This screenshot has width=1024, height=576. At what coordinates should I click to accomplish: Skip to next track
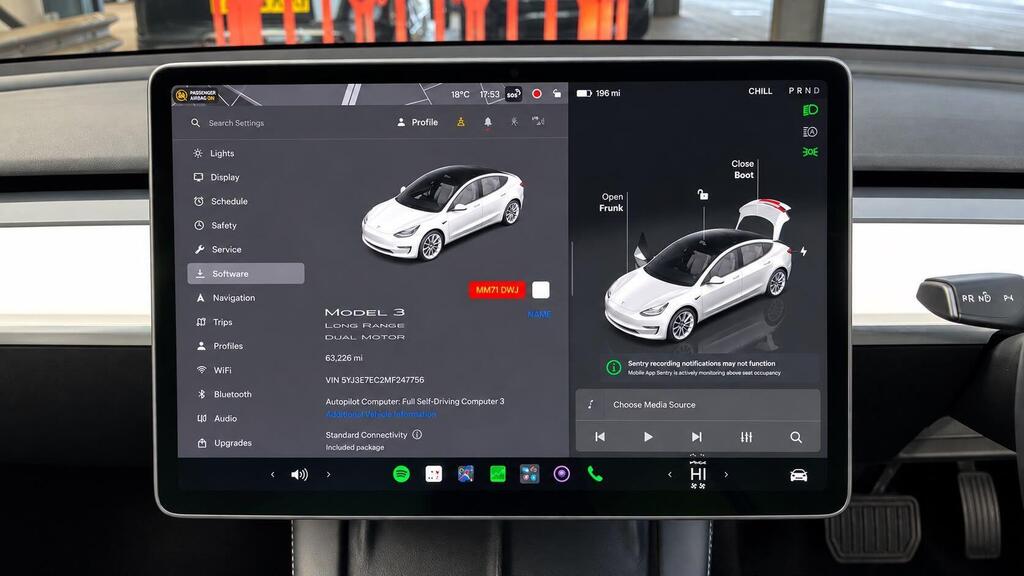pyautogui.click(x=697, y=437)
